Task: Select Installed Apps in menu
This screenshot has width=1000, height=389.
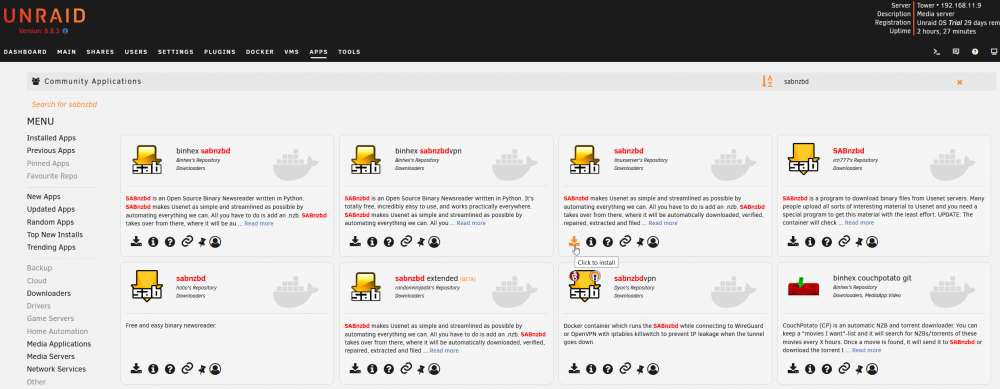Action: [51, 138]
